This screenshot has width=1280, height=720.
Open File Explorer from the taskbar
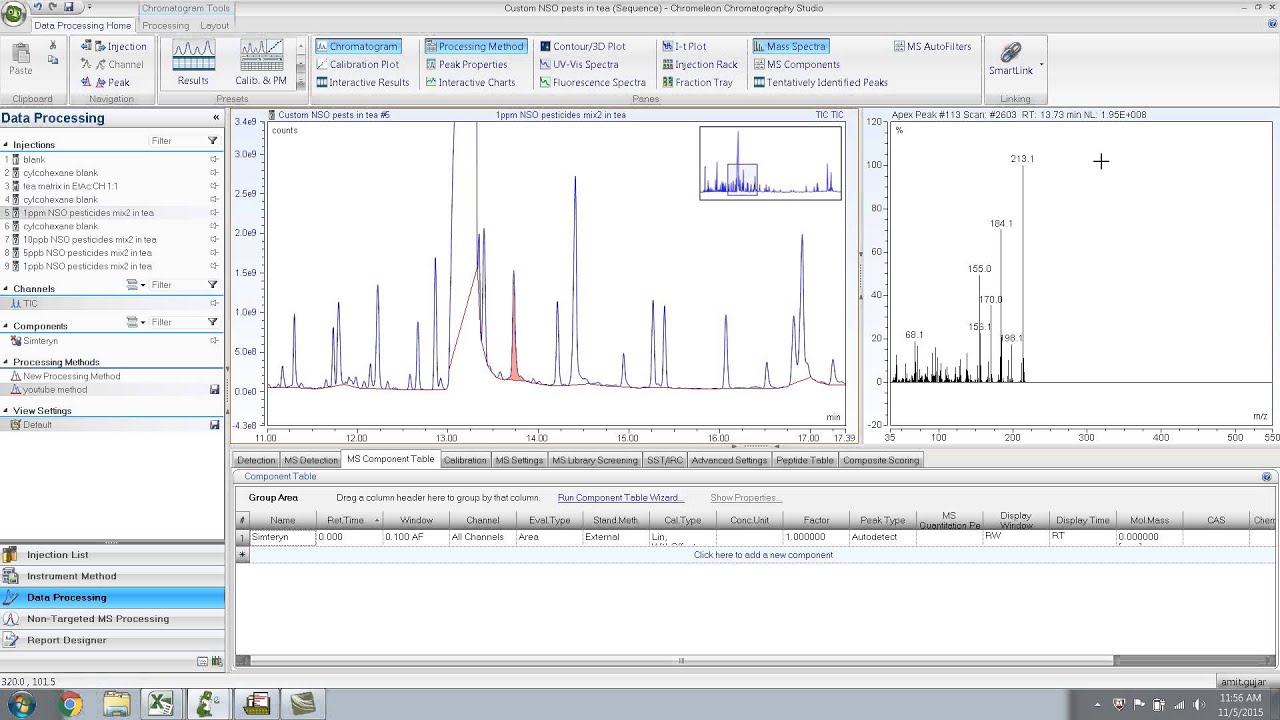point(116,705)
